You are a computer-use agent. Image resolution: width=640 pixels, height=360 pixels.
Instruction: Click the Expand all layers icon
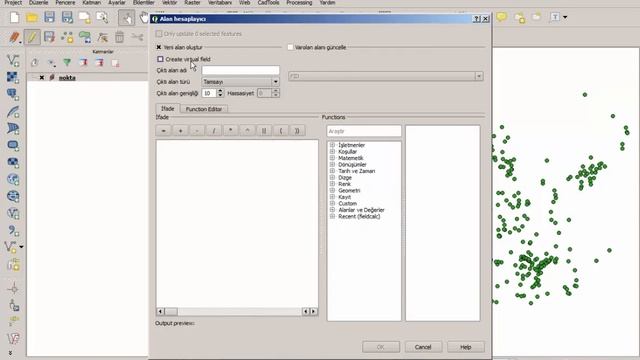point(84,62)
